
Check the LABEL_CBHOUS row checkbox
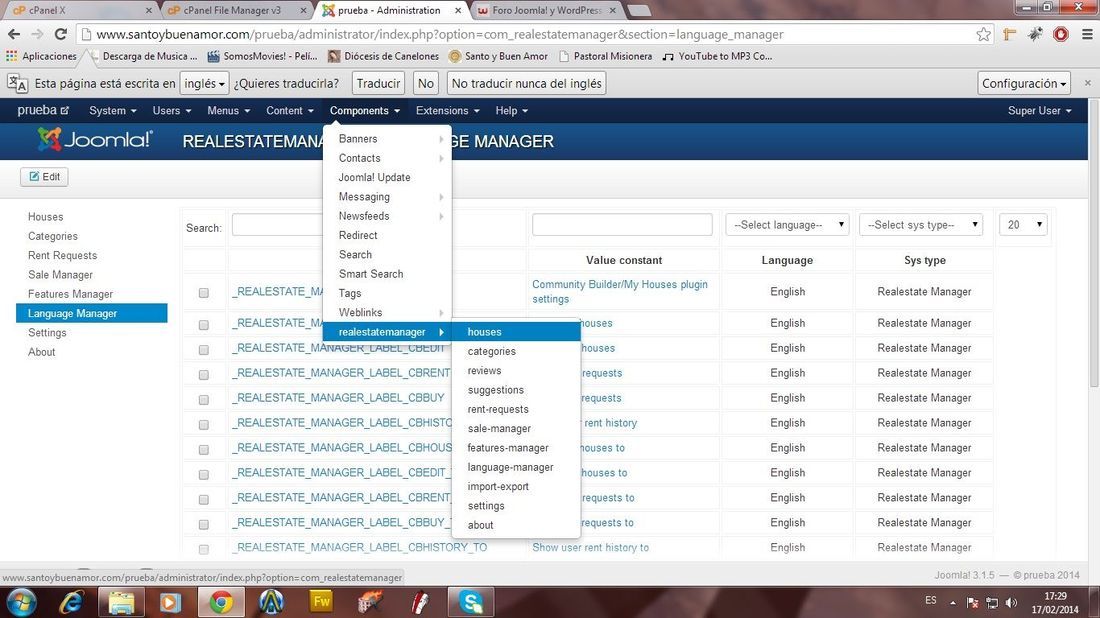point(203,449)
